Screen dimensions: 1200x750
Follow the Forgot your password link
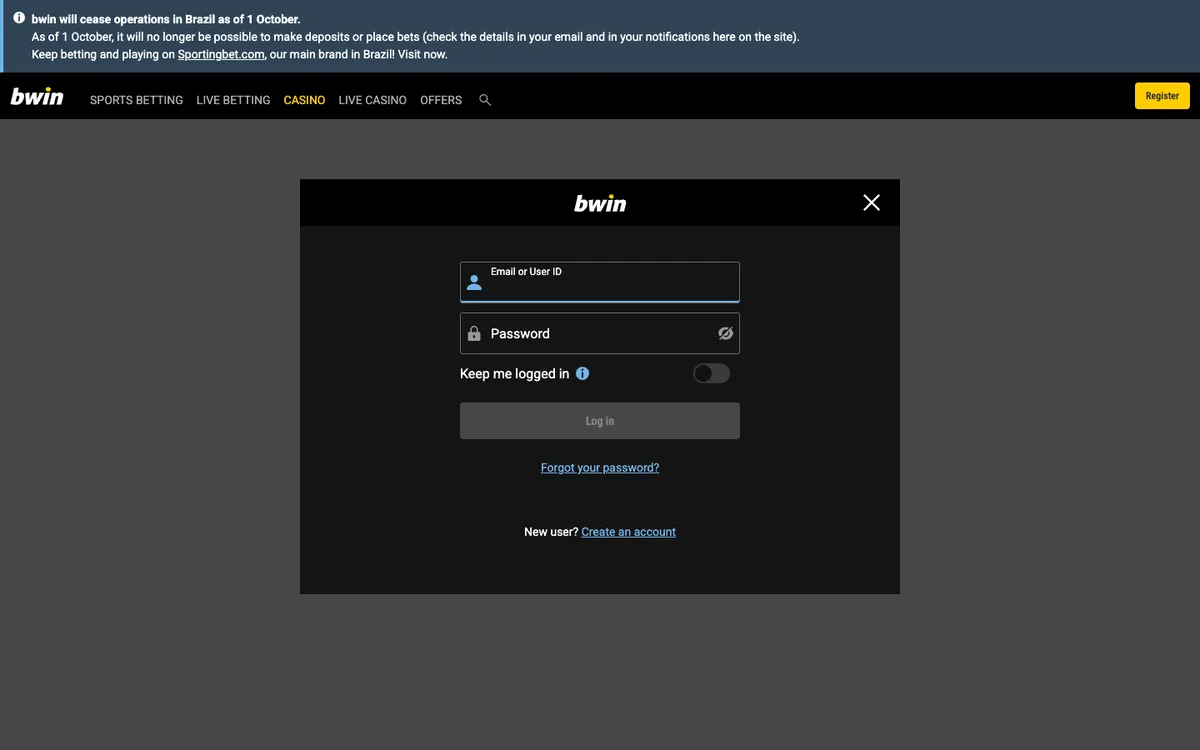pos(600,468)
